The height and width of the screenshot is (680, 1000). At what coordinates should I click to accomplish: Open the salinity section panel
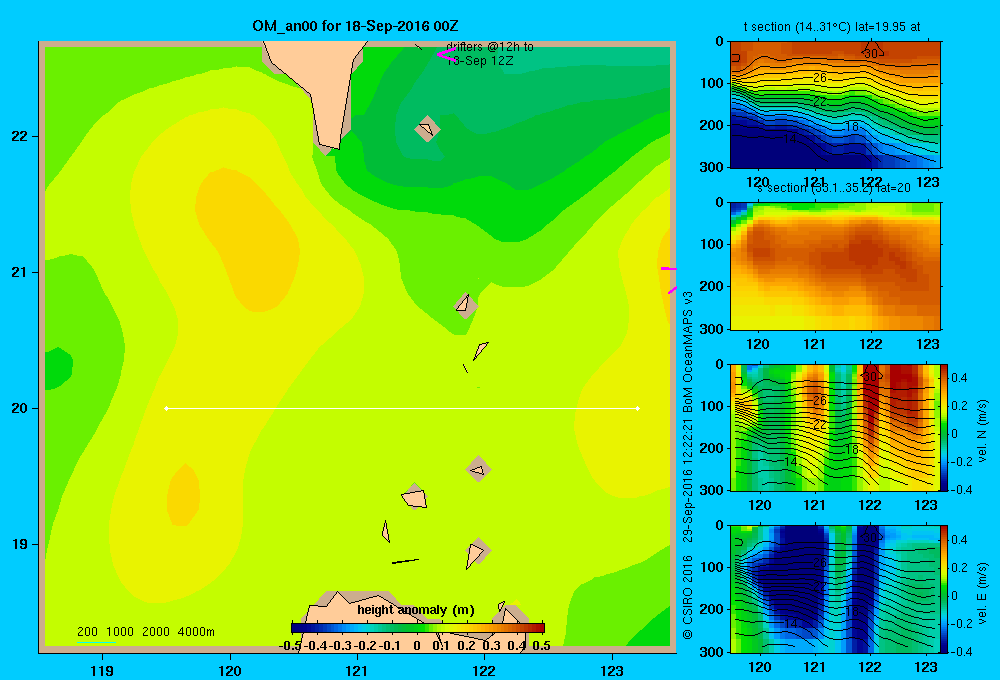(x=835, y=266)
